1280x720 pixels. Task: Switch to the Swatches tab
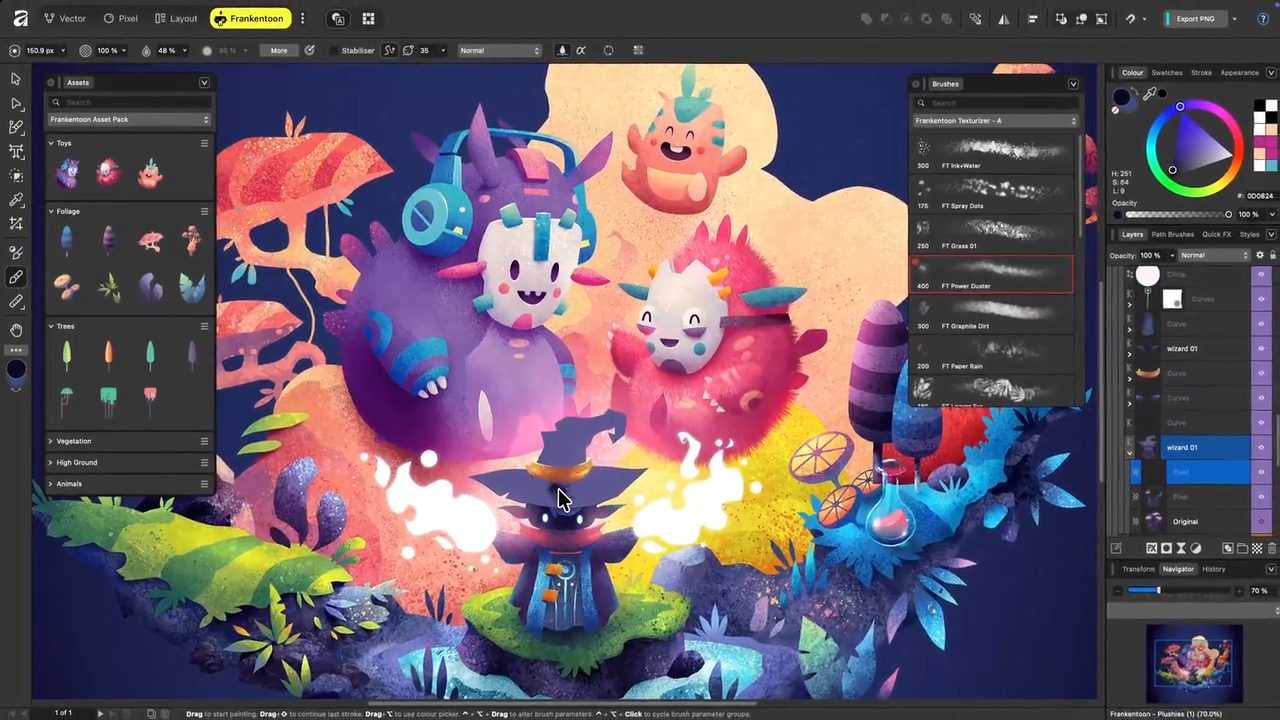click(1166, 73)
